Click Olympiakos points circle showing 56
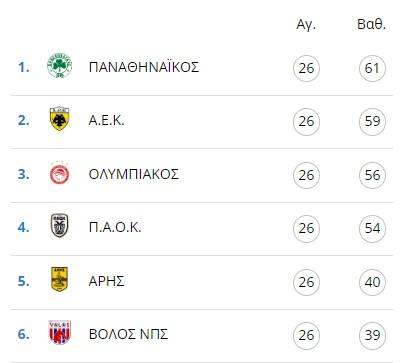This screenshot has width=403, height=363. 372,175
